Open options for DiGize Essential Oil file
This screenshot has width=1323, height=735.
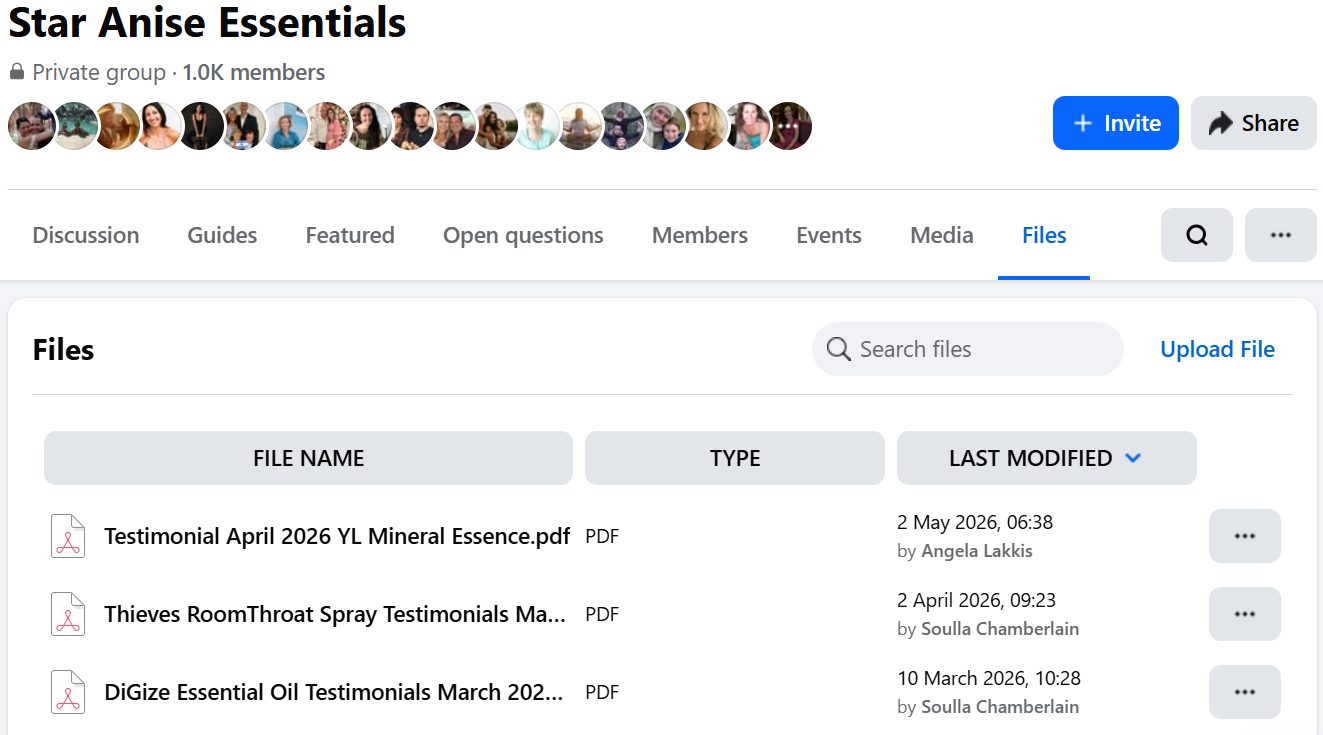[1244, 692]
